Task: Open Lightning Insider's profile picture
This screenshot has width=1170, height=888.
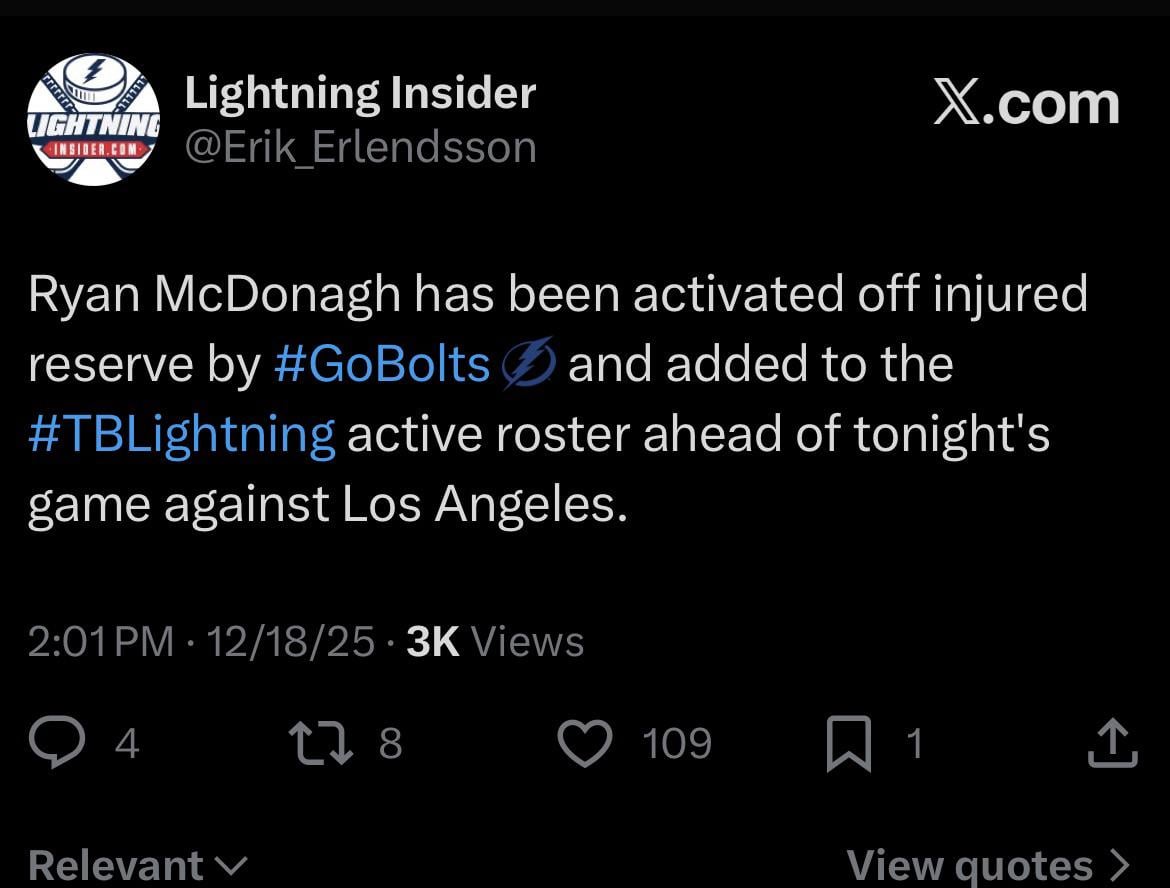Action: point(95,117)
